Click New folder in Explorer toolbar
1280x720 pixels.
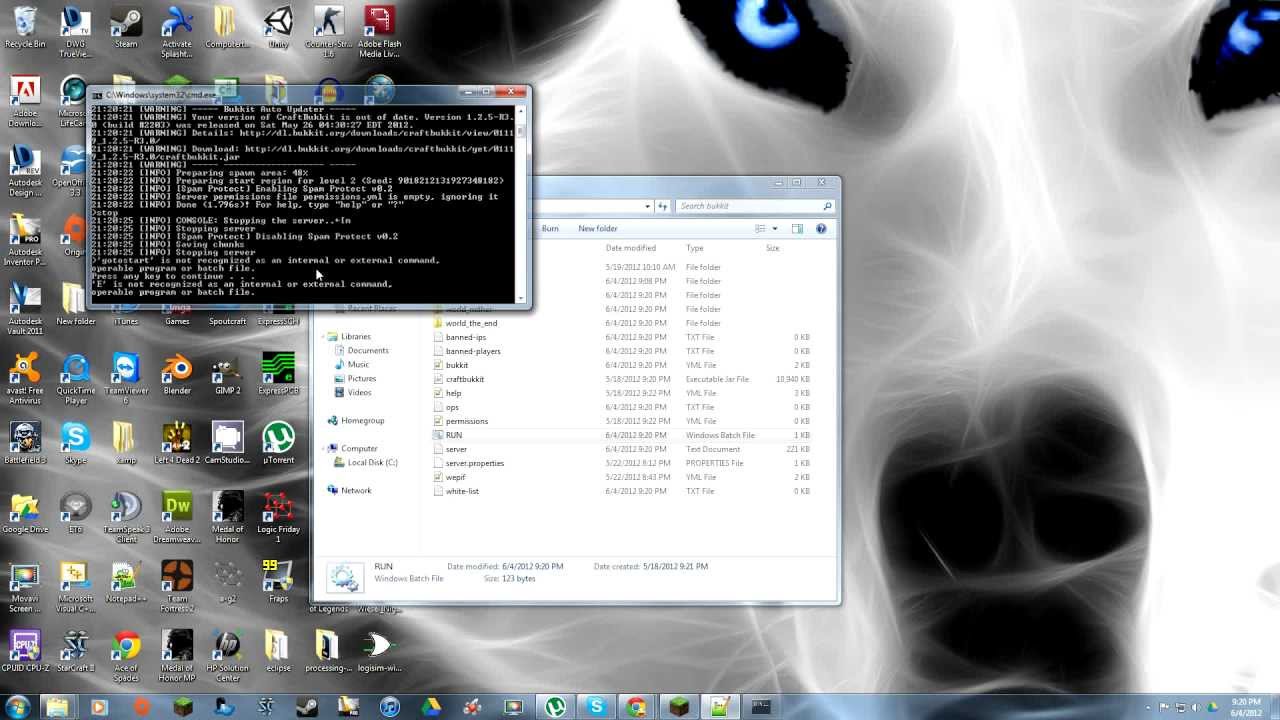coord(598,229)
